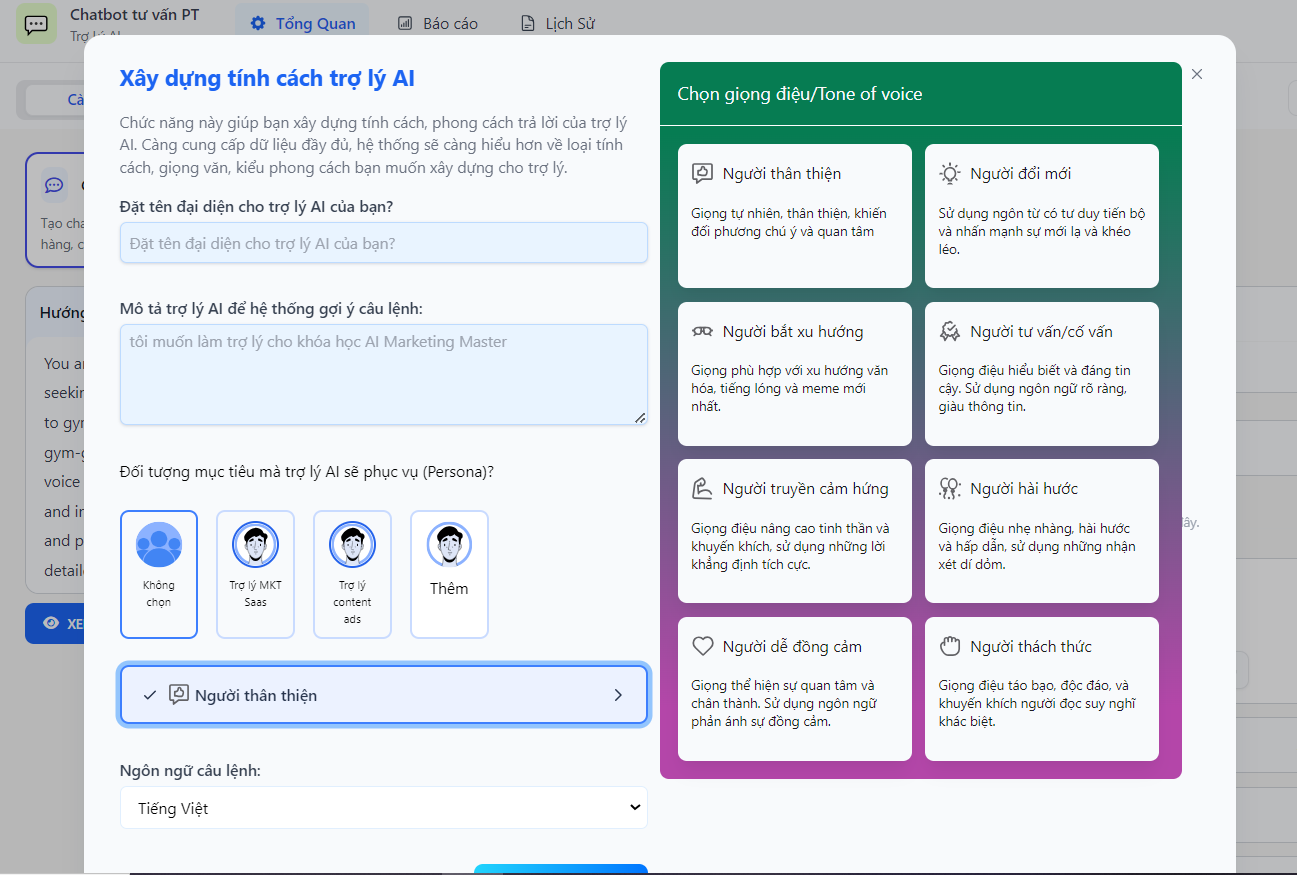Expand the Người thân thiện tone selector

tap(383, 695)
